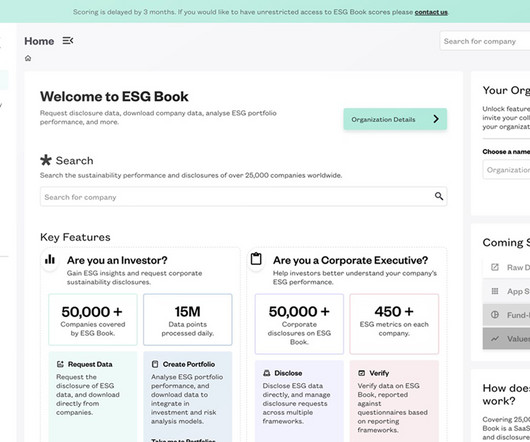This screenshot has width=530, height=442.
Task: Select the '50,000 + Corporate disclosures' stat box
Action: (x=299, y=324)
